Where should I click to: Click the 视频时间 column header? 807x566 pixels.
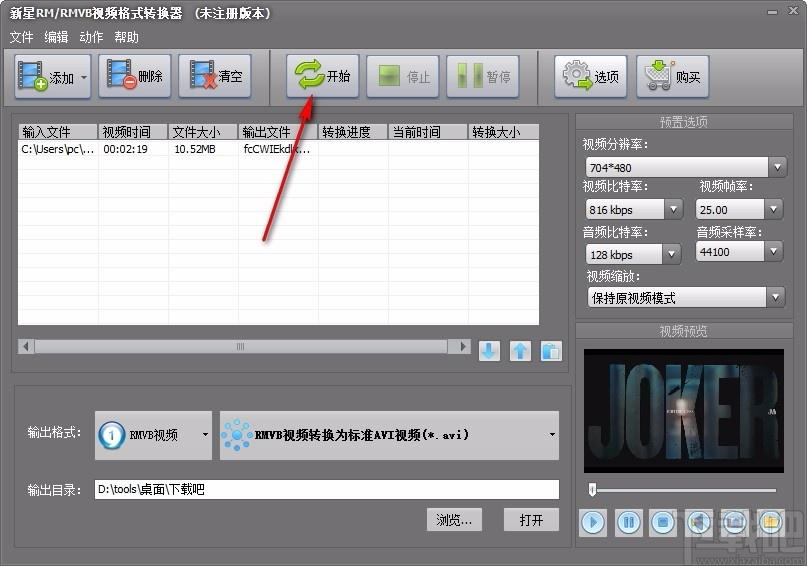tap(133, 132)
